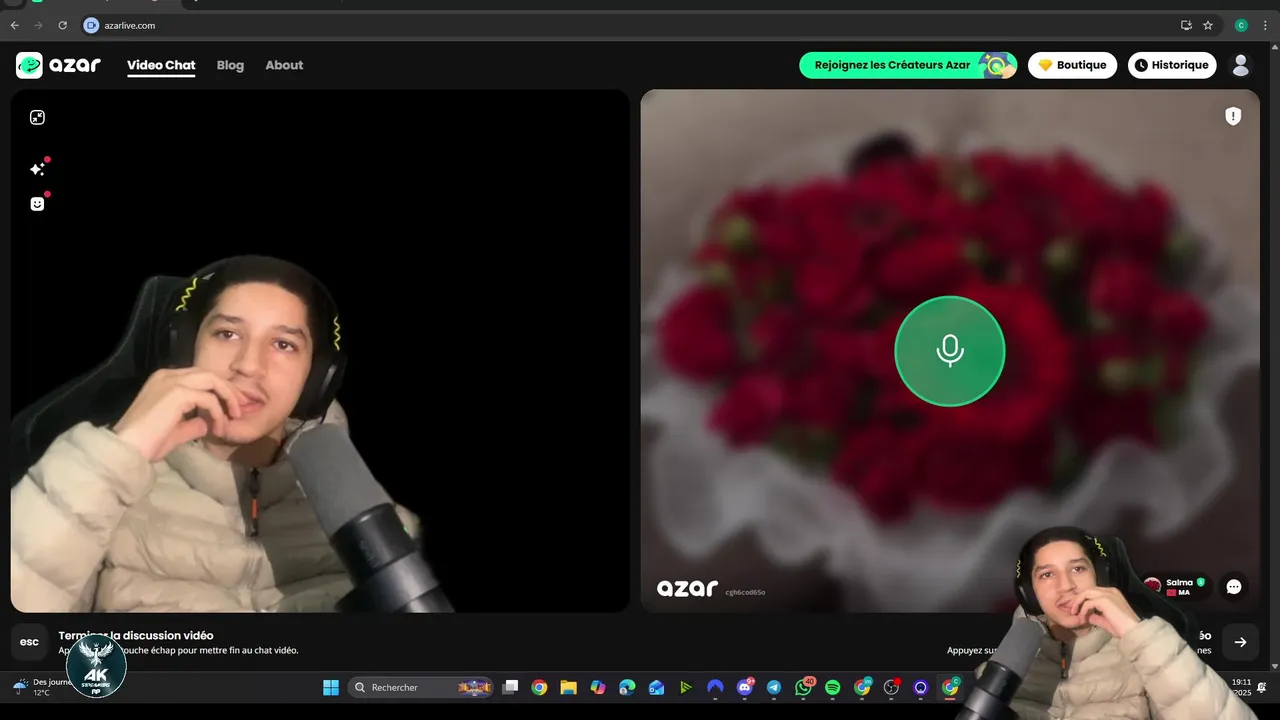Click browser back arrow

point(14,25)
